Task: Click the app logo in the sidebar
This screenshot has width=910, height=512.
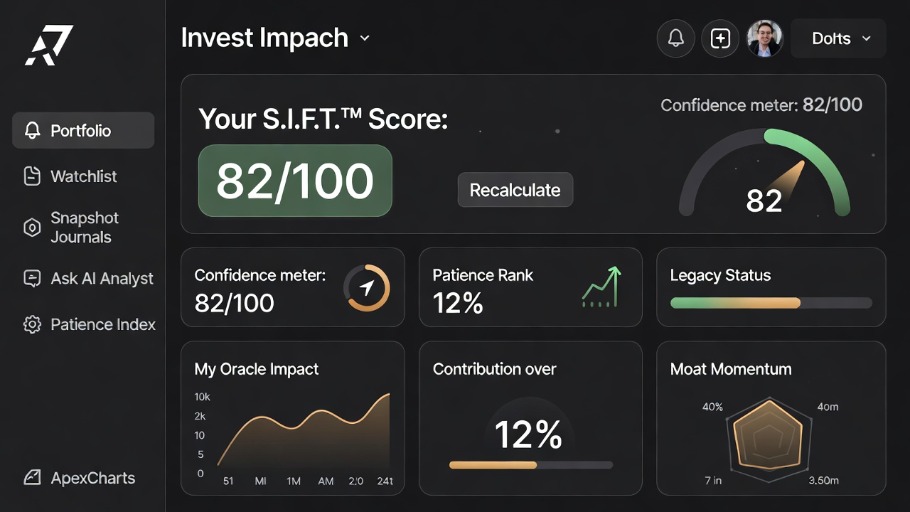Action: pyautogui.click(x=49, y=45)
